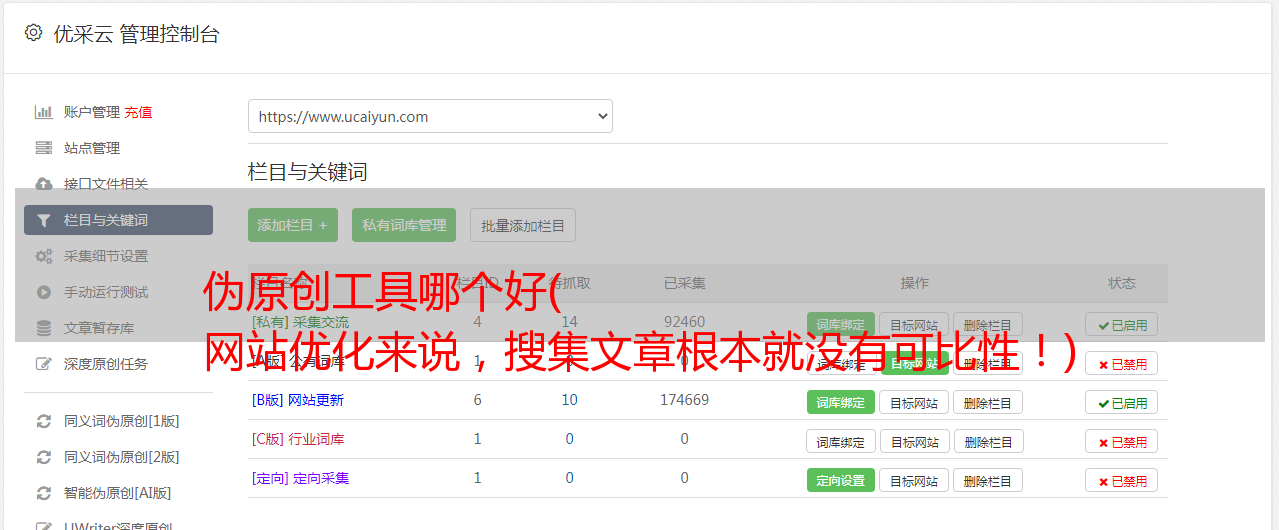Toggle 已启用 status for 网站更新 row
1279x530 pixels.
[x=1121, y=402]
